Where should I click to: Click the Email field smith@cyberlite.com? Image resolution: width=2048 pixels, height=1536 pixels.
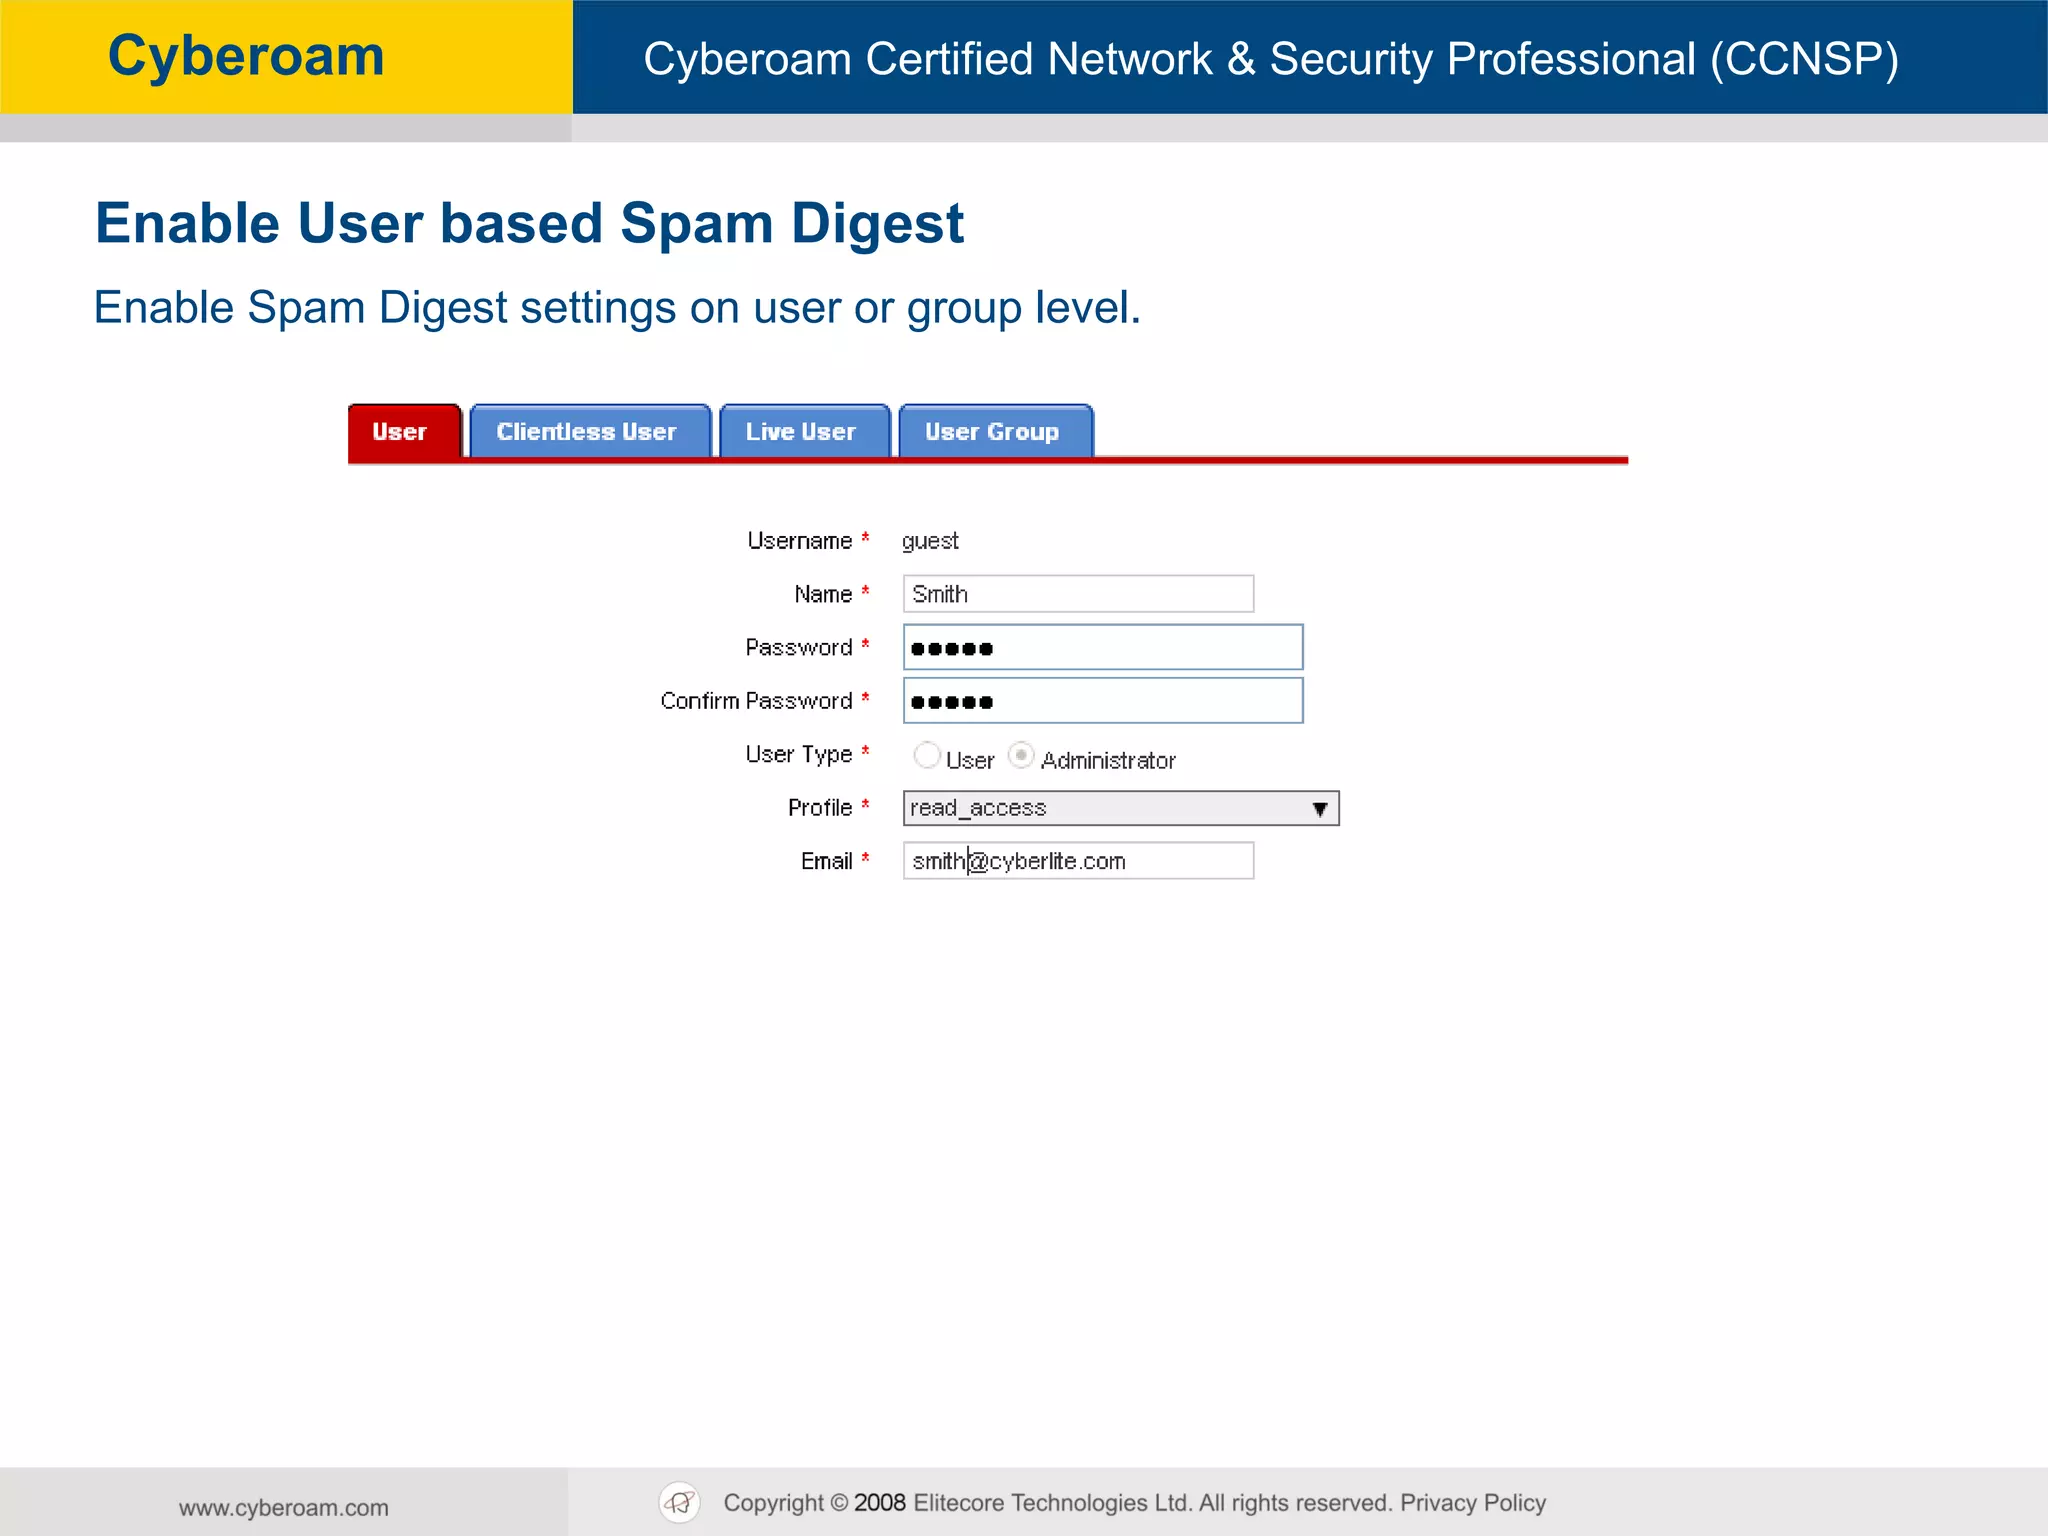pyautogui.click(x=1078, y=861)
